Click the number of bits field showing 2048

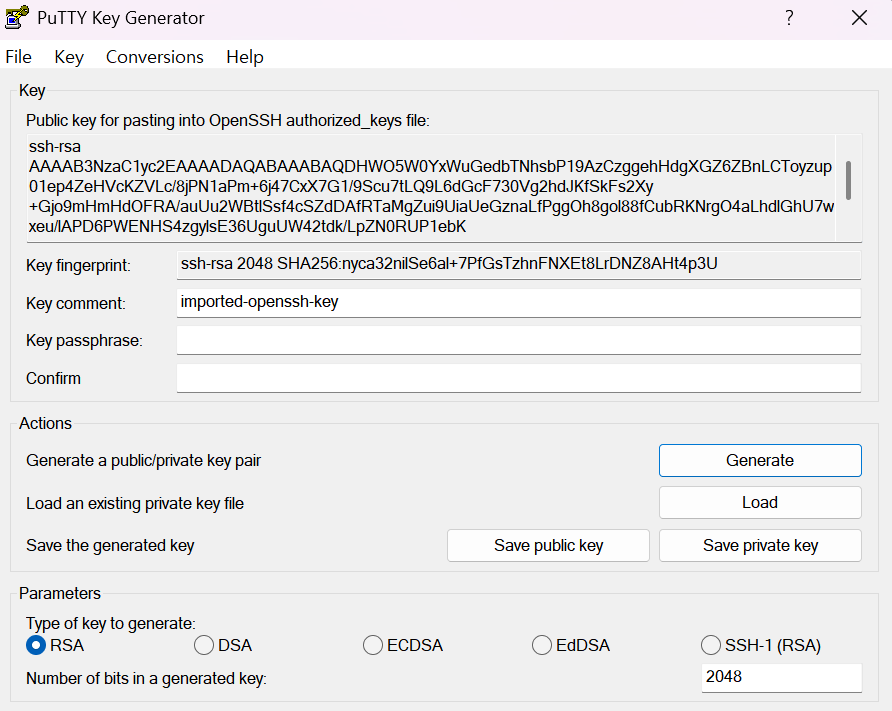click(782, 677)
